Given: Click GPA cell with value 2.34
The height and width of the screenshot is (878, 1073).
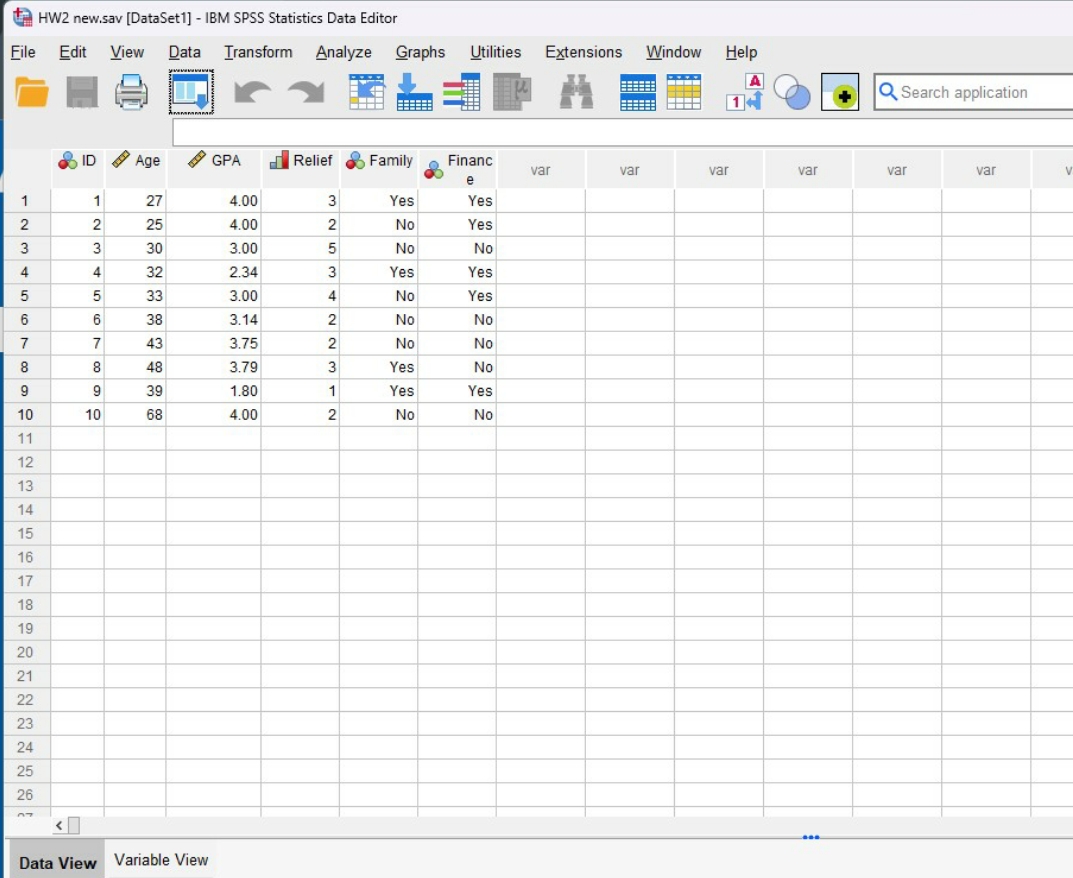Looking at the screenshot, I should coord(214,272).
